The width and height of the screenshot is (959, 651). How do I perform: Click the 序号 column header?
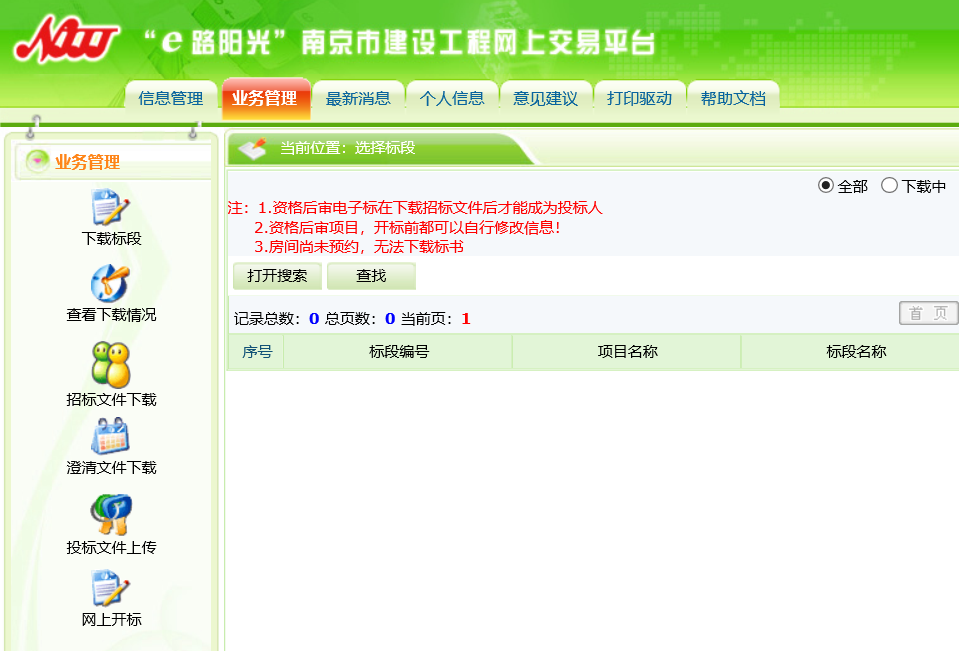point(257,352)
